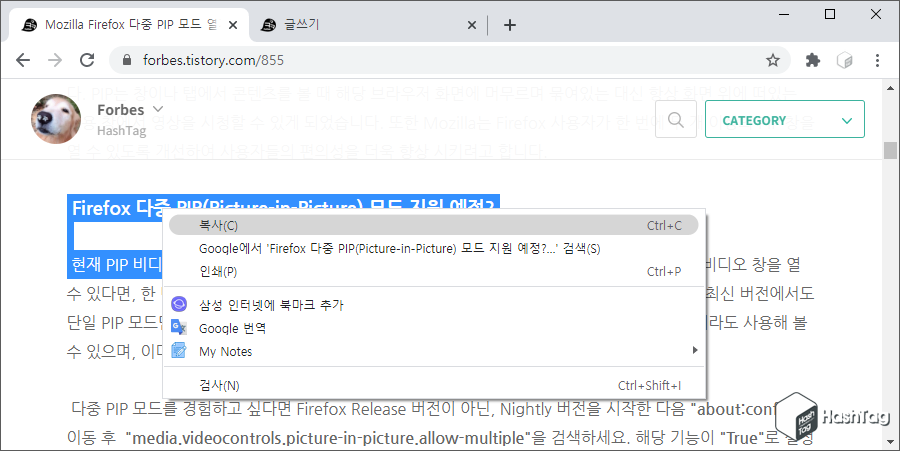This screenshot has height=451, width=900.
Task: Click the cube-shaped extension icon
Action: pyautogui.click(x=844, y=60)
